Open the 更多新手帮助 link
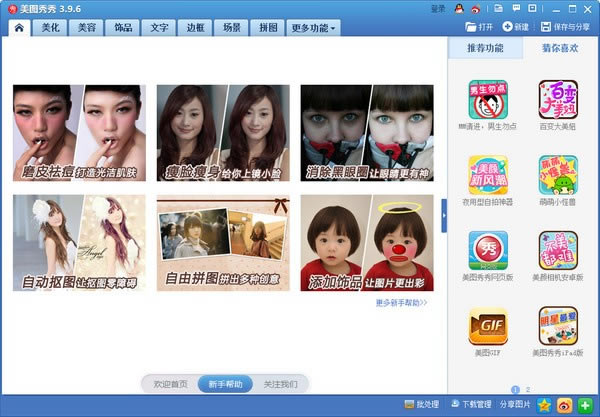Image resolution: width=600 pixels, height=417 pixels. (x=401, y=302)
